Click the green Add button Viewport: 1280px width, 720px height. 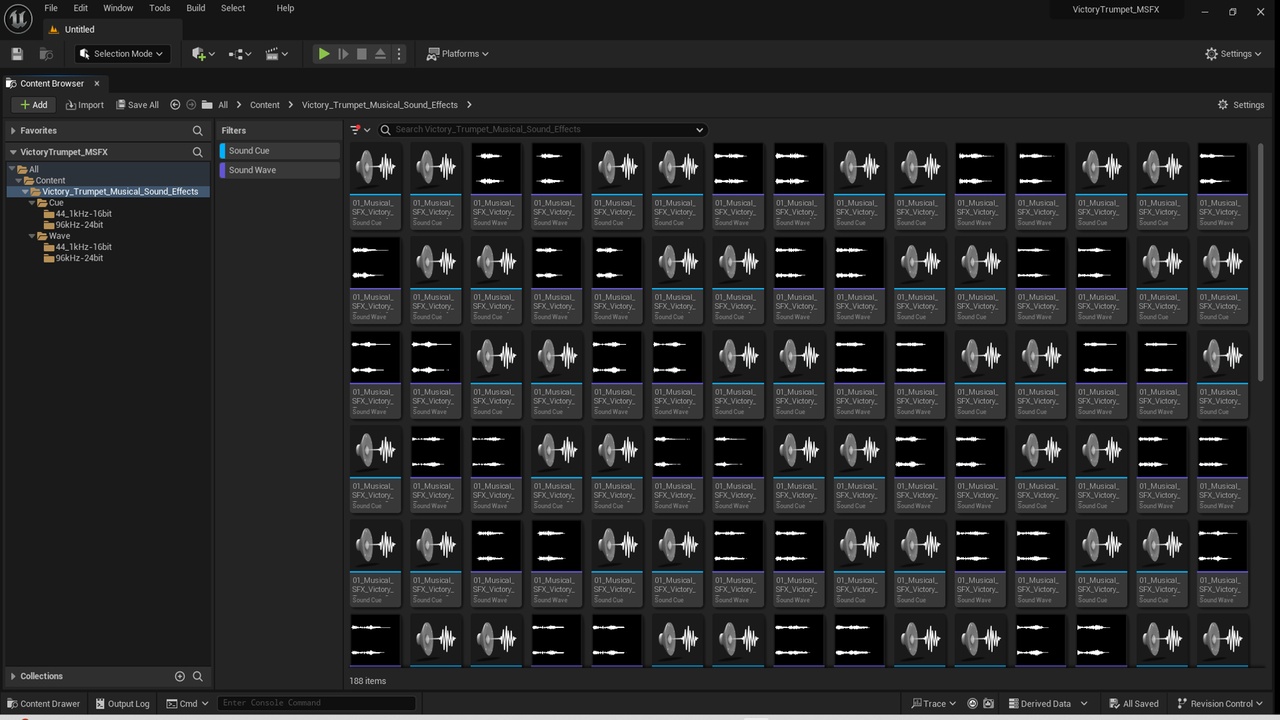click(33, 105)
